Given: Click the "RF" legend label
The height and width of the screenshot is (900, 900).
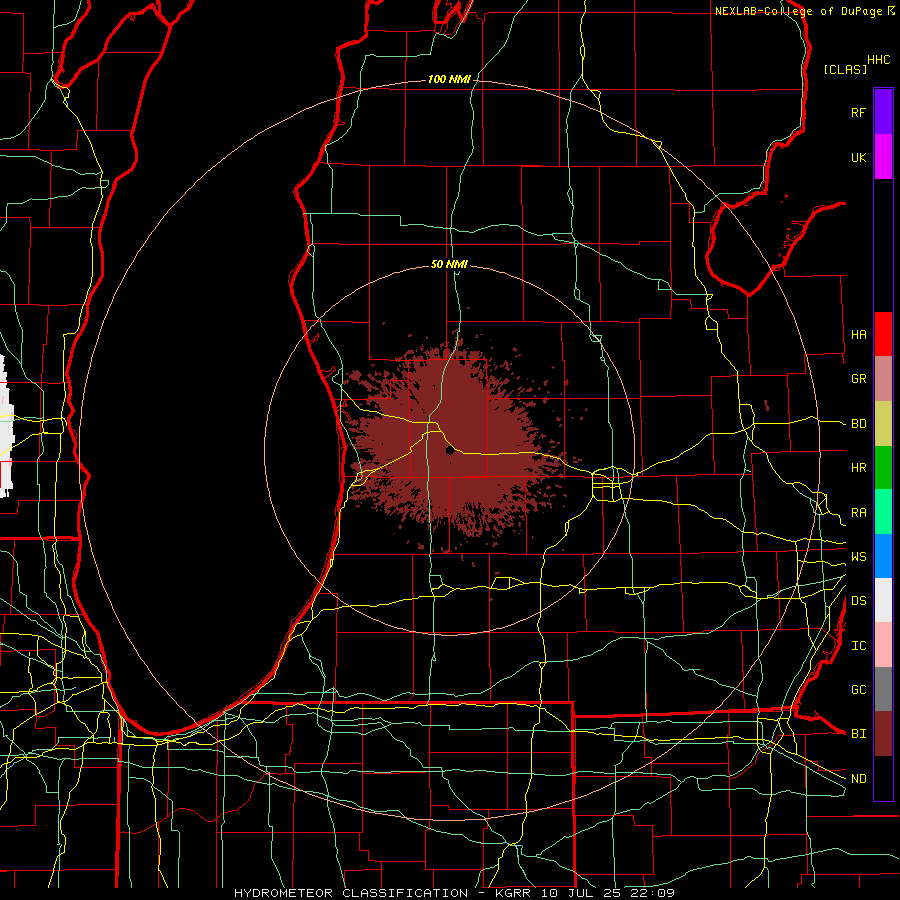Looking at the screenshot, I should 858,113.
